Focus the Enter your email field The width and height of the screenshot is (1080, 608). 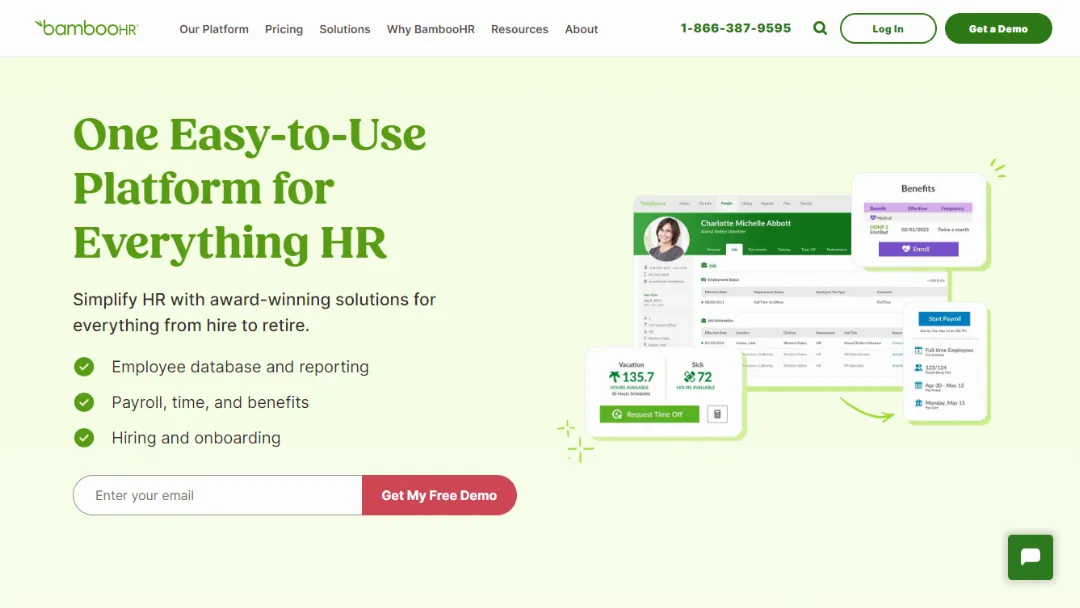click(218, 495)
